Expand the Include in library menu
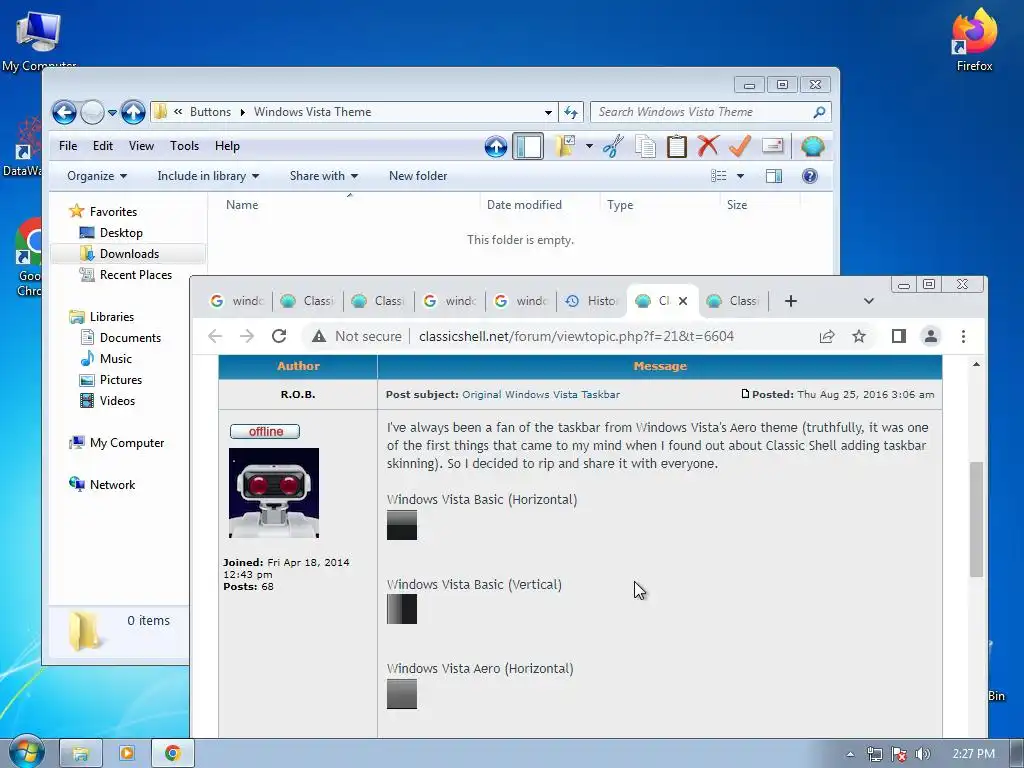The width and height of the screenshot is (1024, 768). tap(208, 176)
